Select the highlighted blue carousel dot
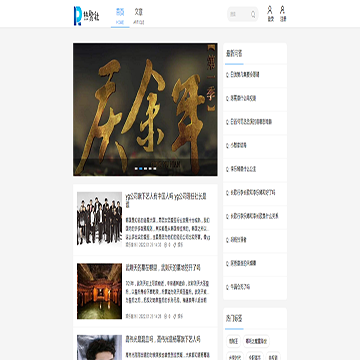The width and height of the screenshot is (360, 360). click(141, 169)
